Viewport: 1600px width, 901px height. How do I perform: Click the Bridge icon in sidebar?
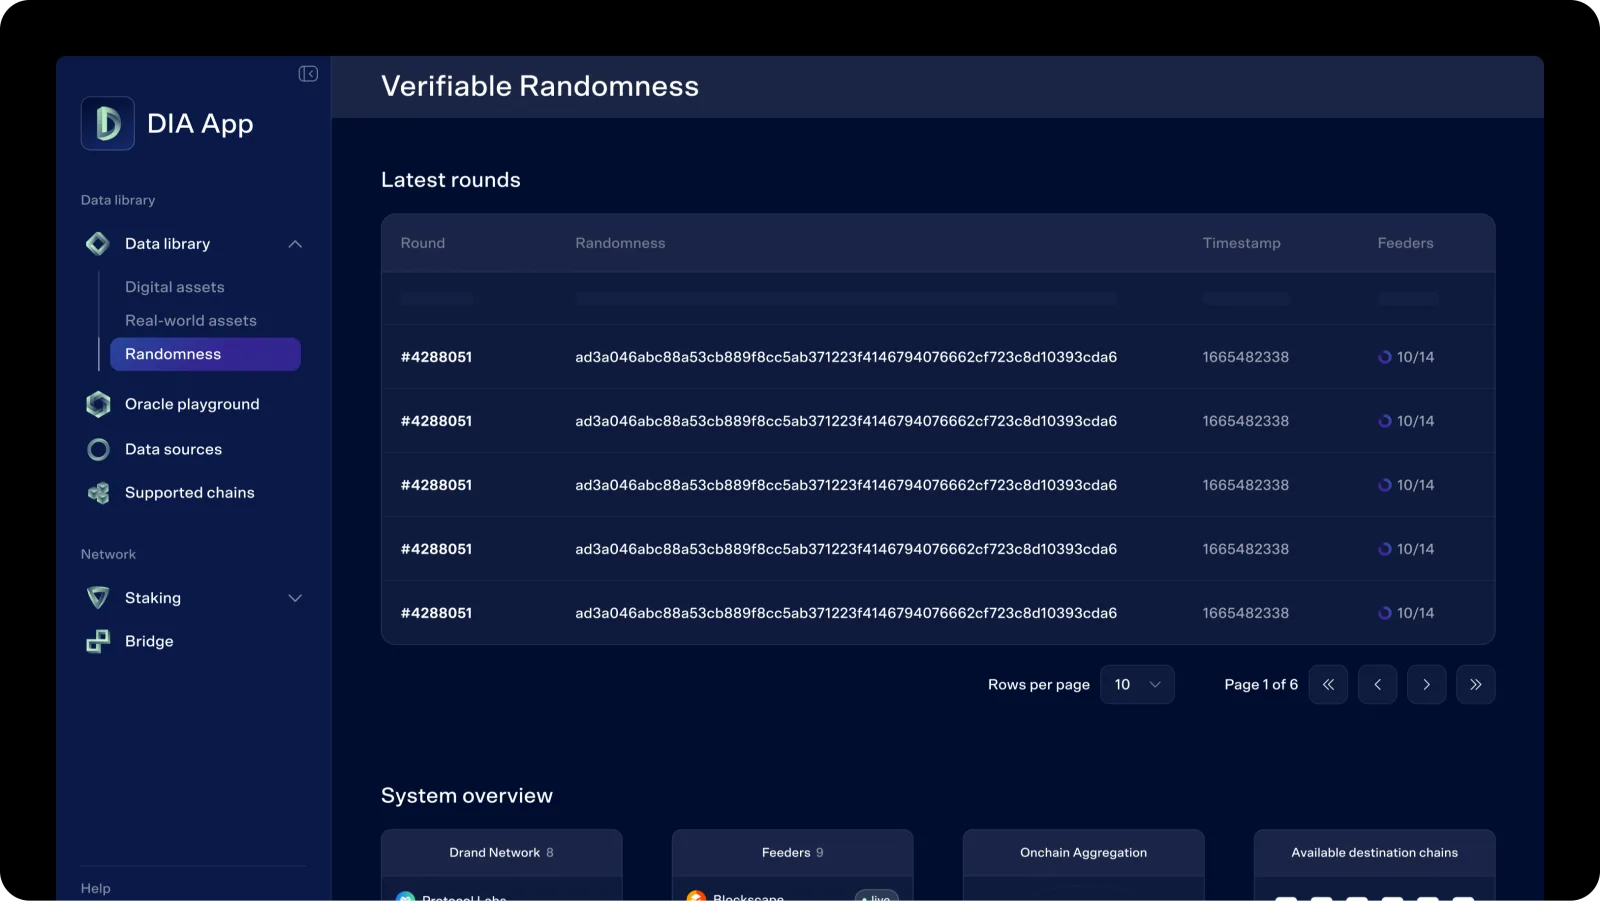point(98,641)
